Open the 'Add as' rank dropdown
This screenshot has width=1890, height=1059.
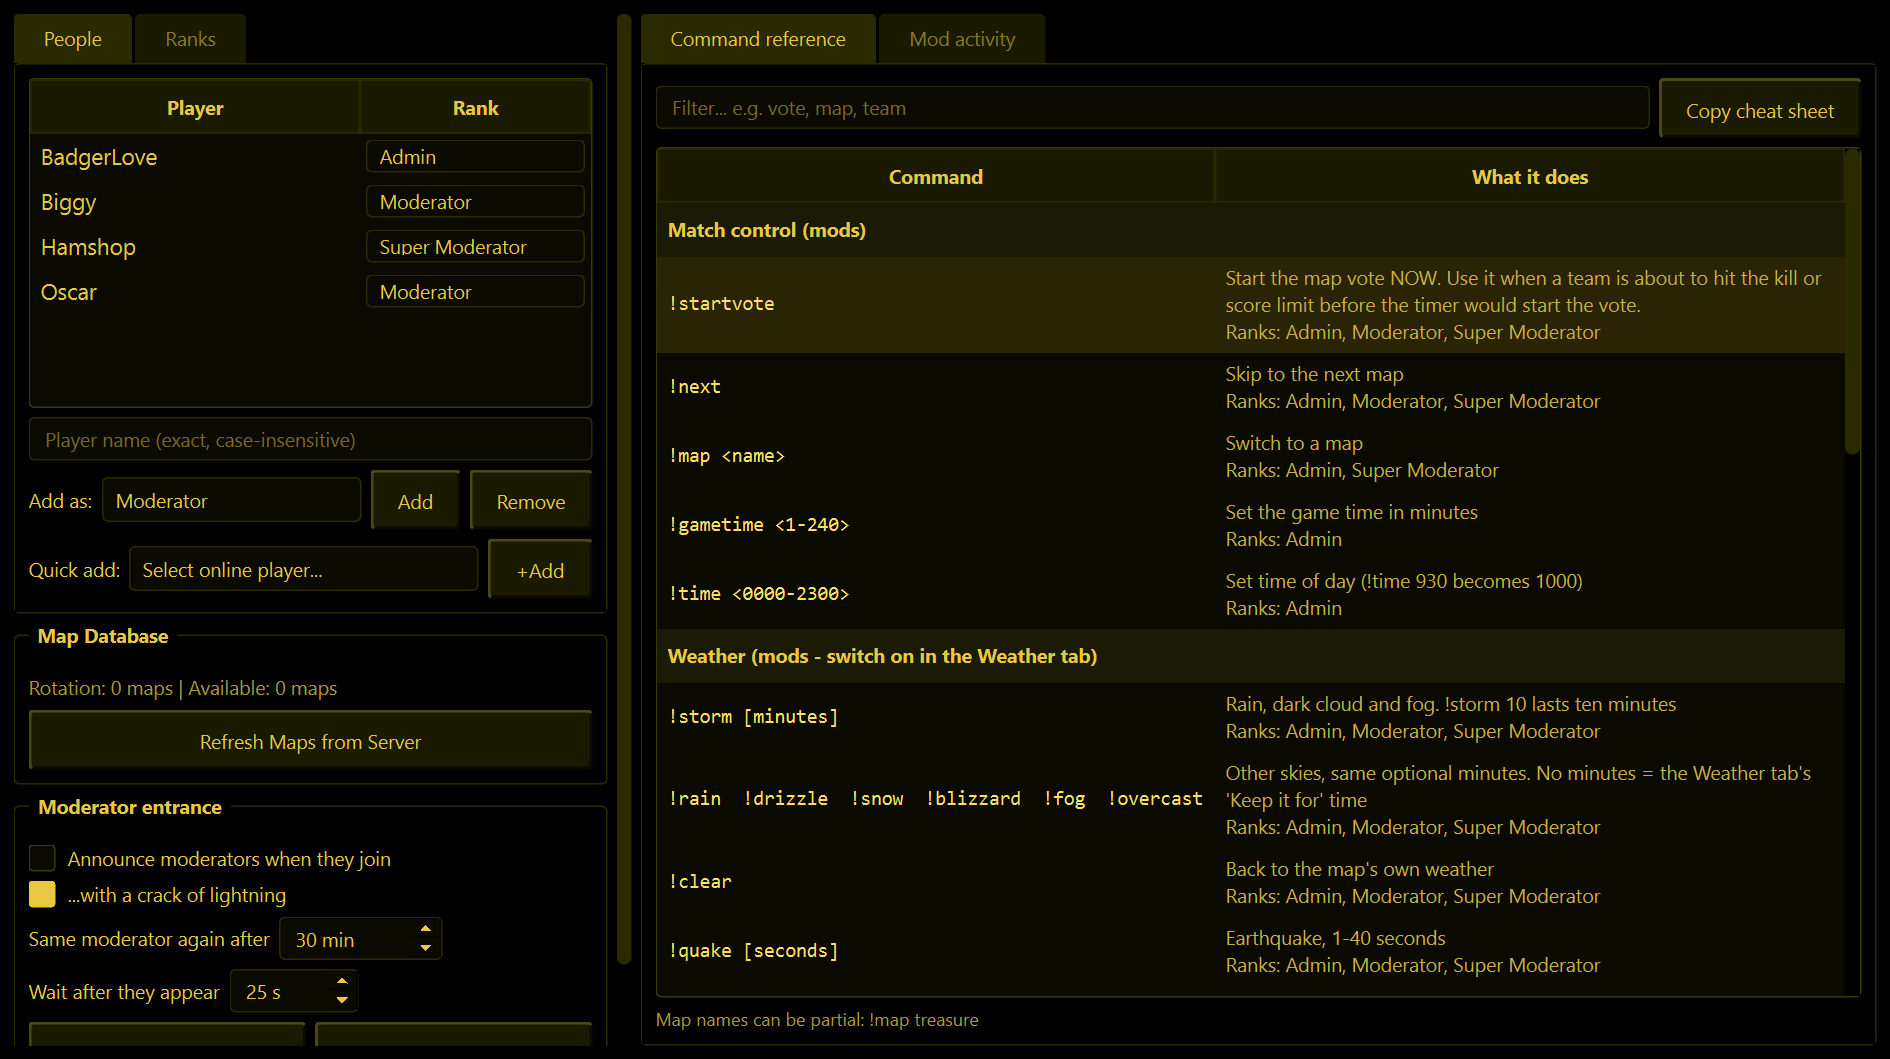[x=232, y=500]
